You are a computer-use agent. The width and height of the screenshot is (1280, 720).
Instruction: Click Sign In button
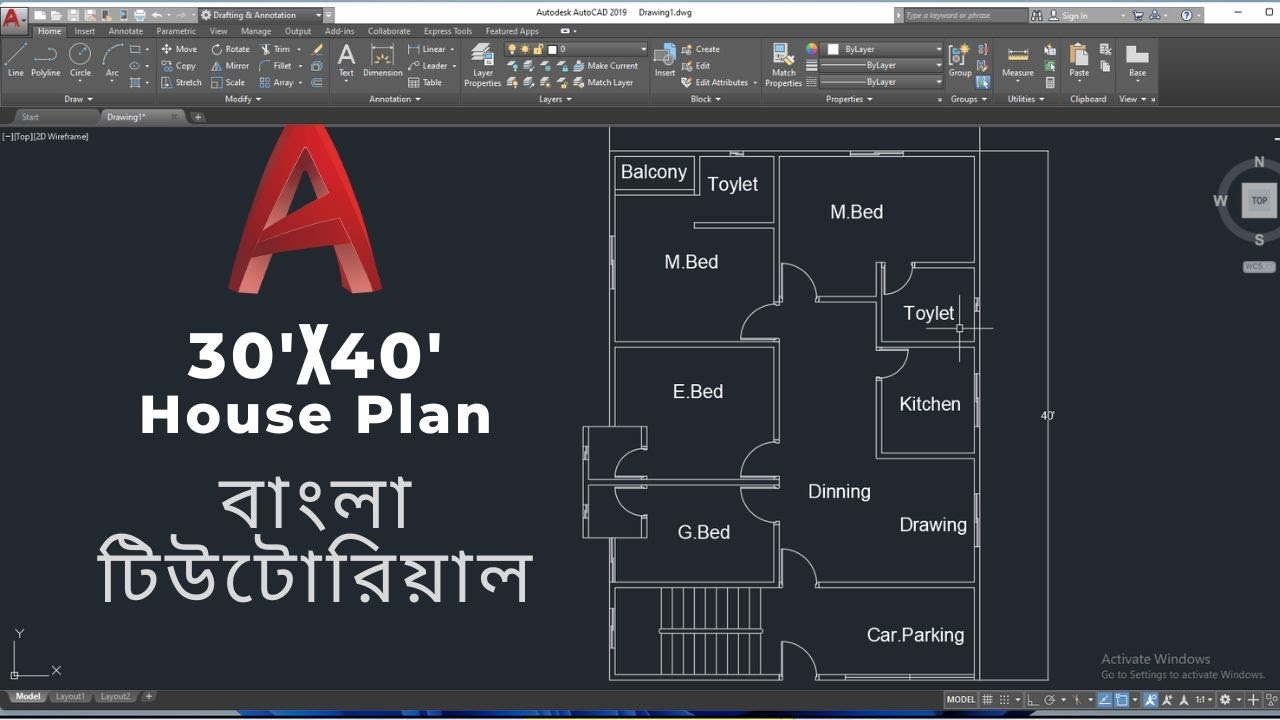coord(1068,16)
